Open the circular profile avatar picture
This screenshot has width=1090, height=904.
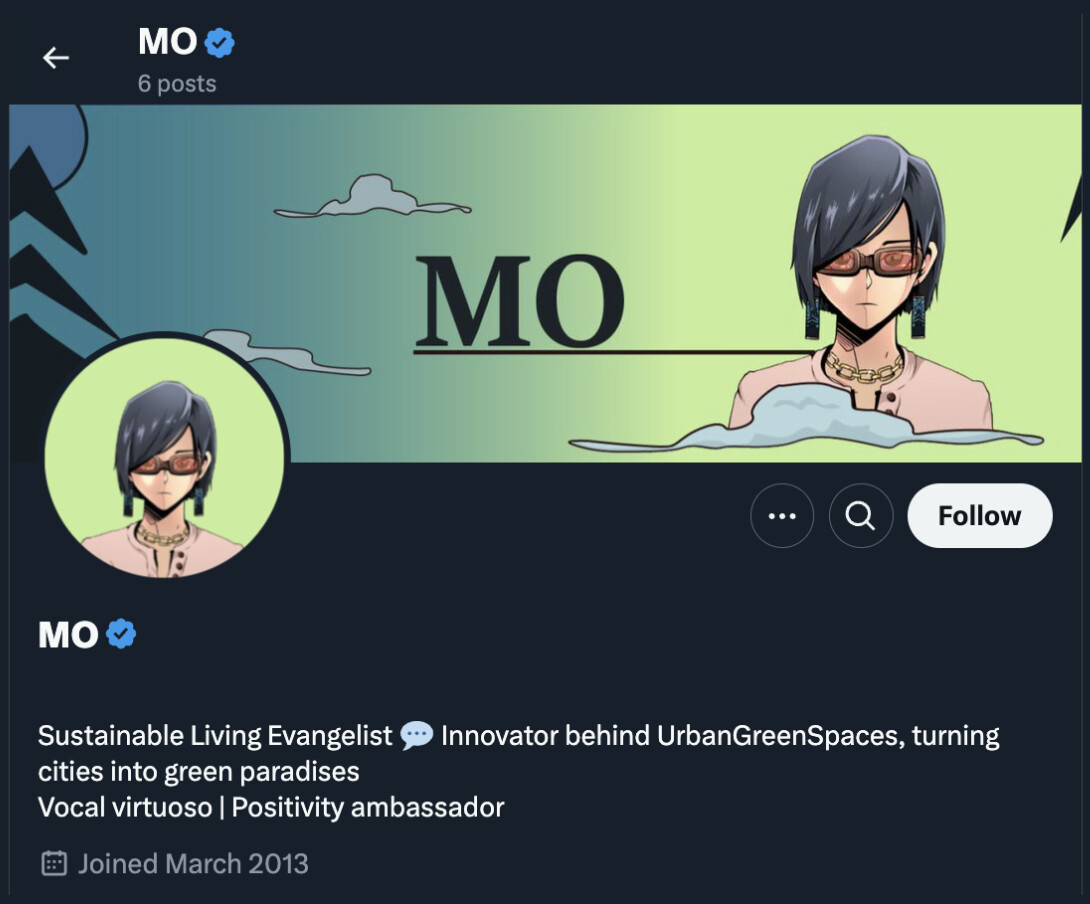point(165,458)
